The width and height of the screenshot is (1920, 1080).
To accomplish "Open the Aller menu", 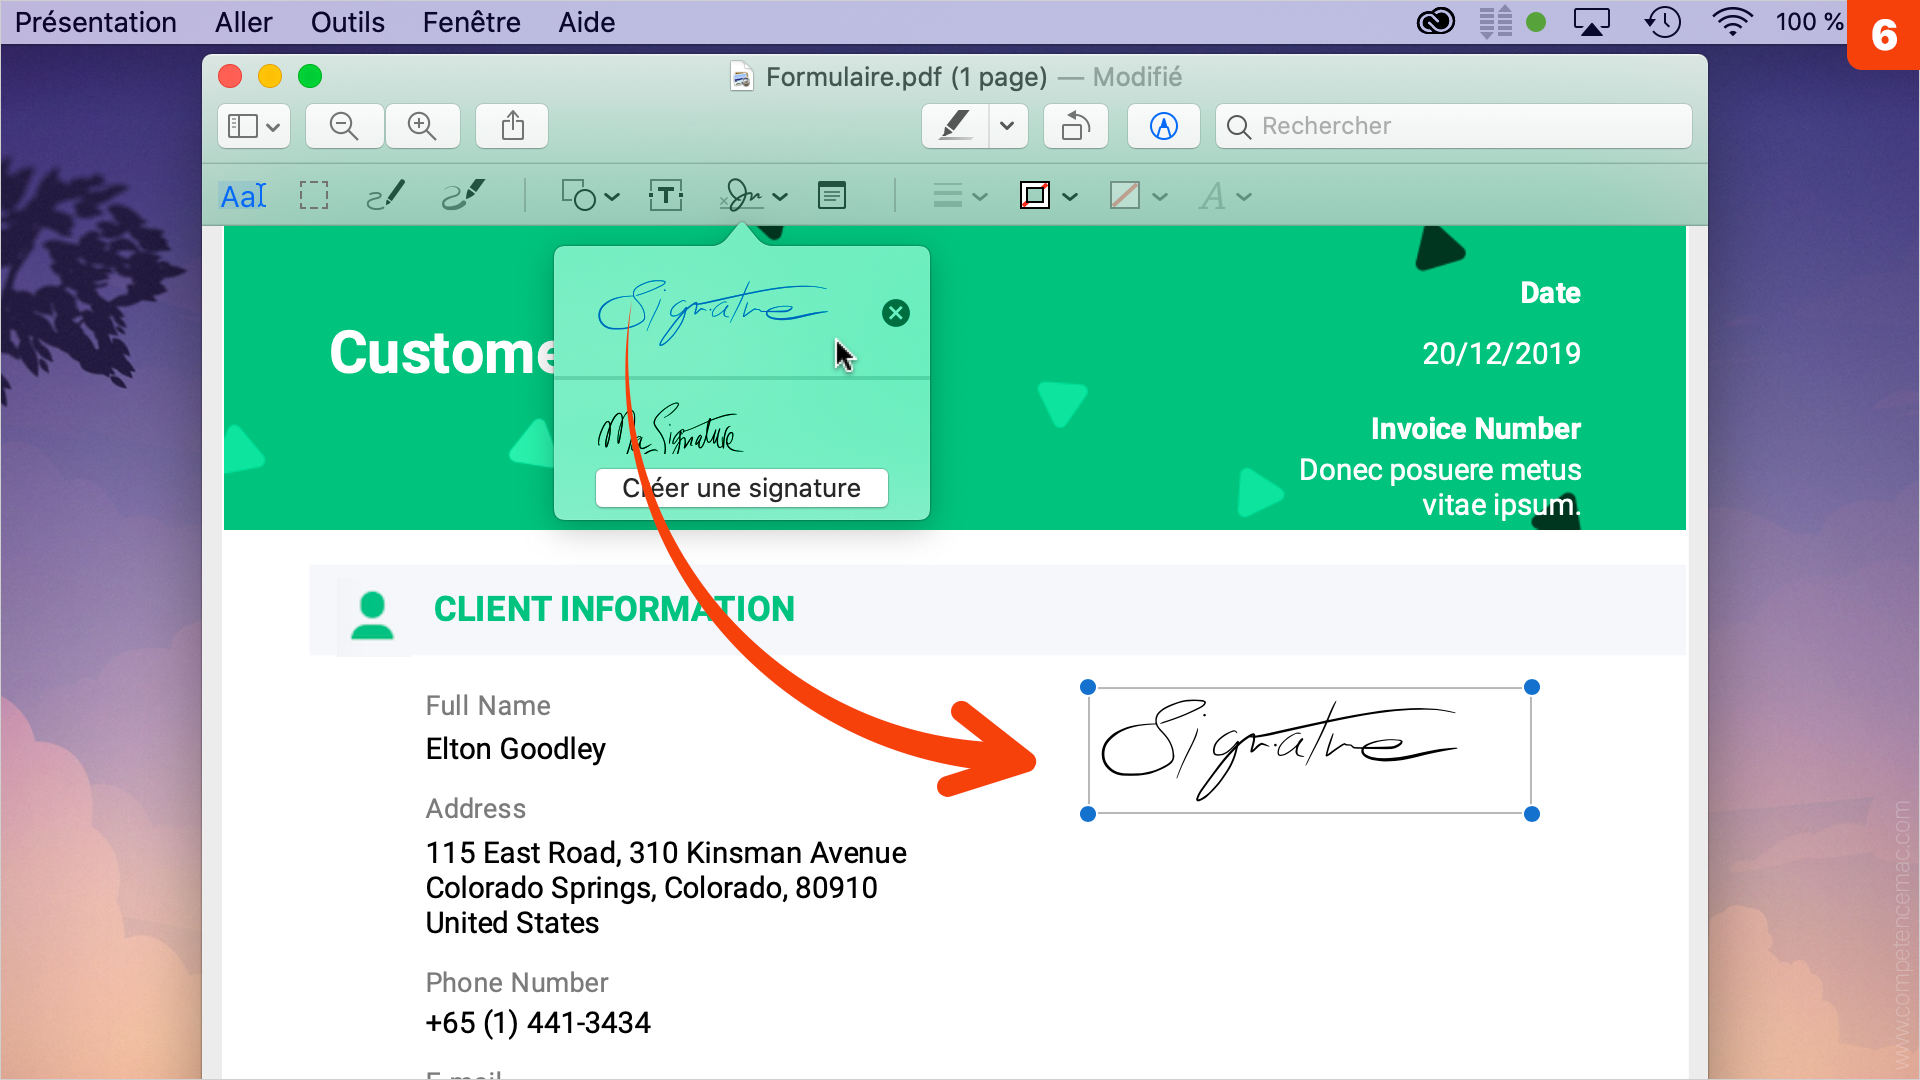I will [243, 22].
